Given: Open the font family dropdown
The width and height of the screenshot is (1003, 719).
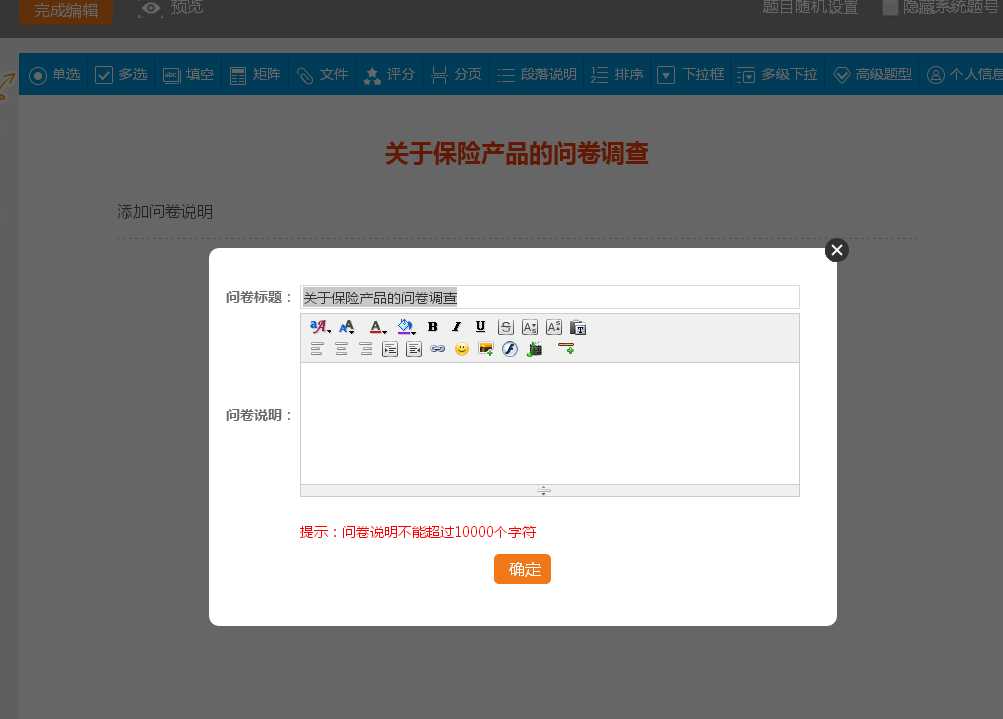Looking at the screenshot, I should (320, 328).
